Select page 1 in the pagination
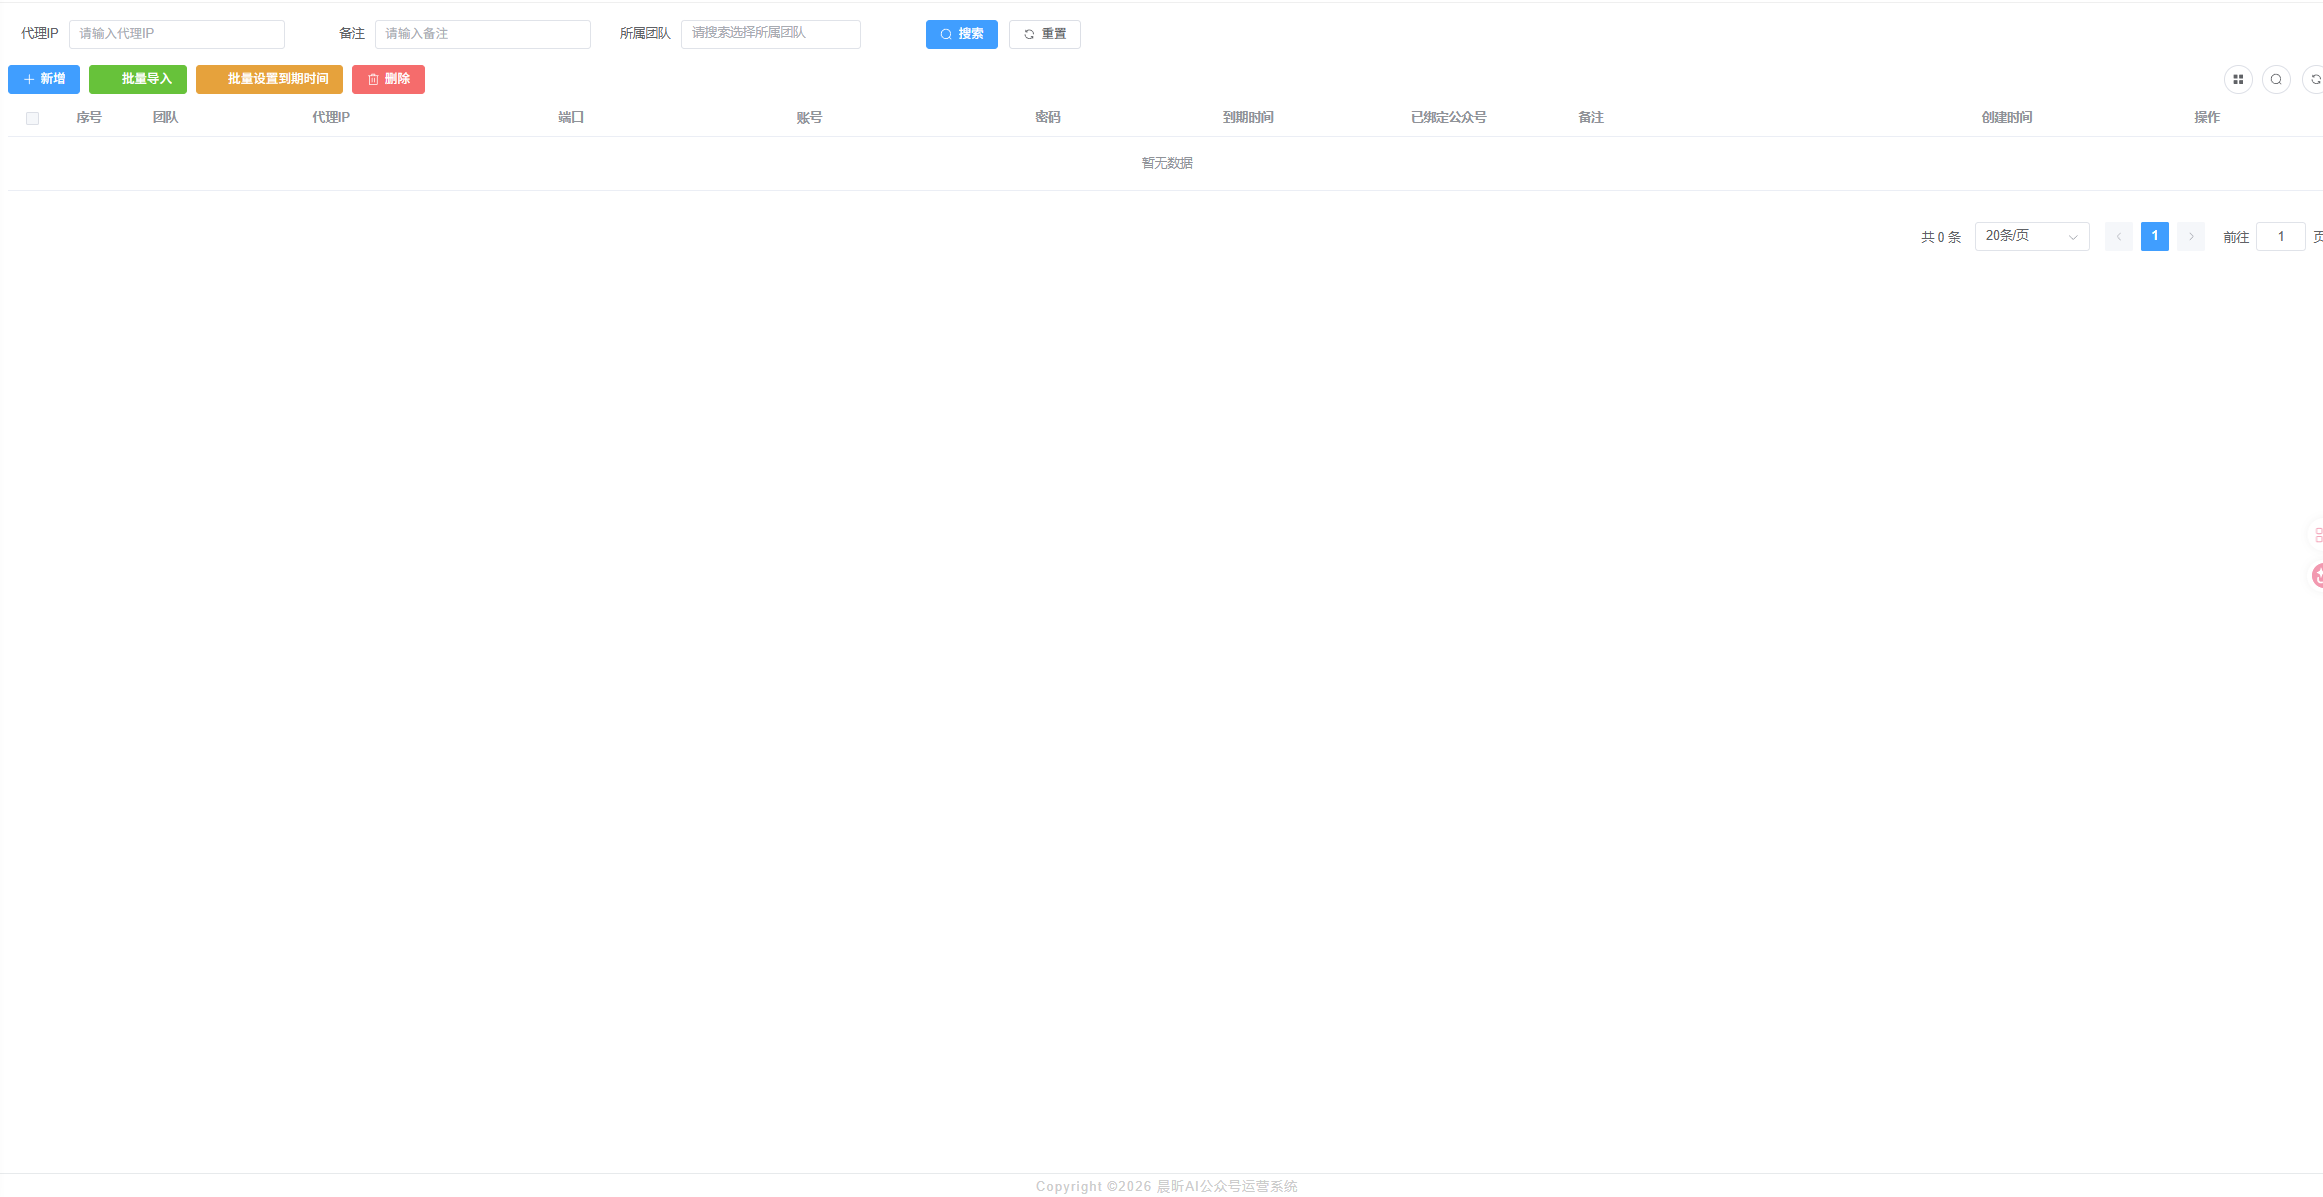This screenshot has height=1197, width=2323. pyautogui.click(x=2155, y=236)
